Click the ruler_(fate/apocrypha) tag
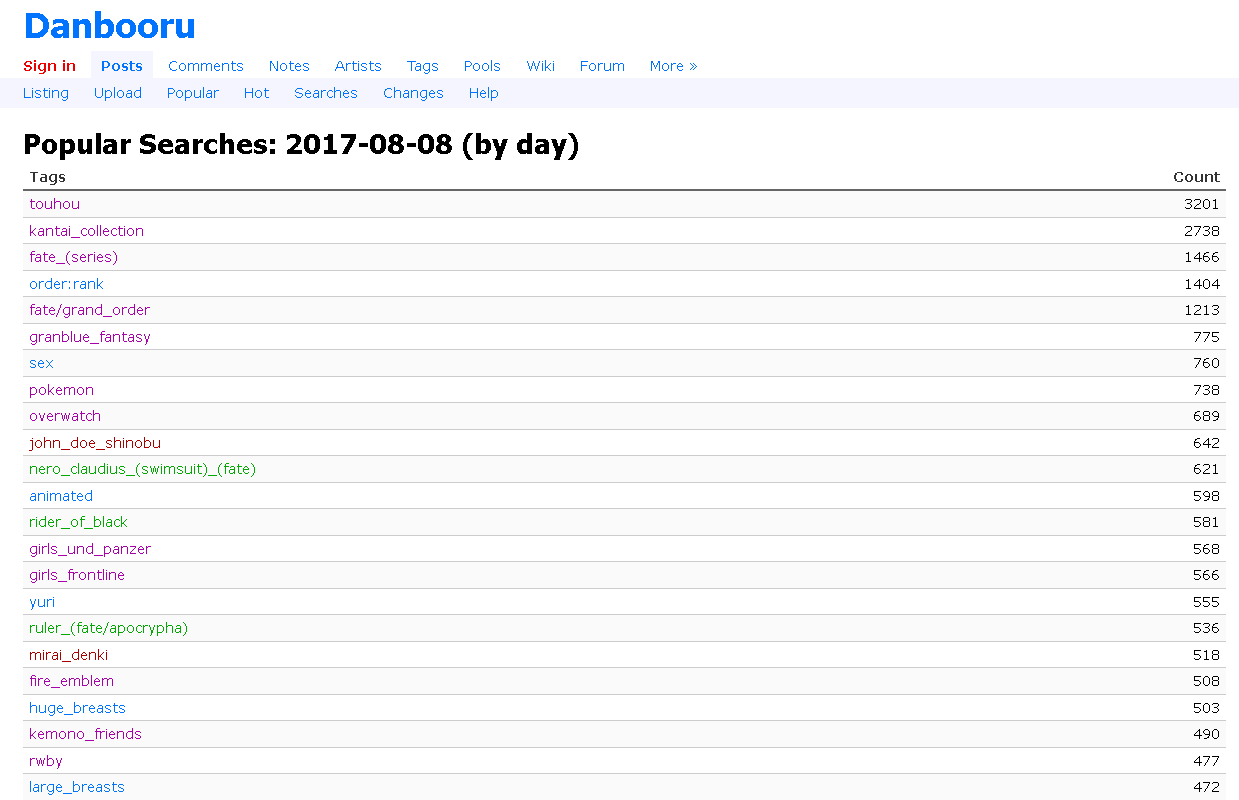 click(108, 628)
